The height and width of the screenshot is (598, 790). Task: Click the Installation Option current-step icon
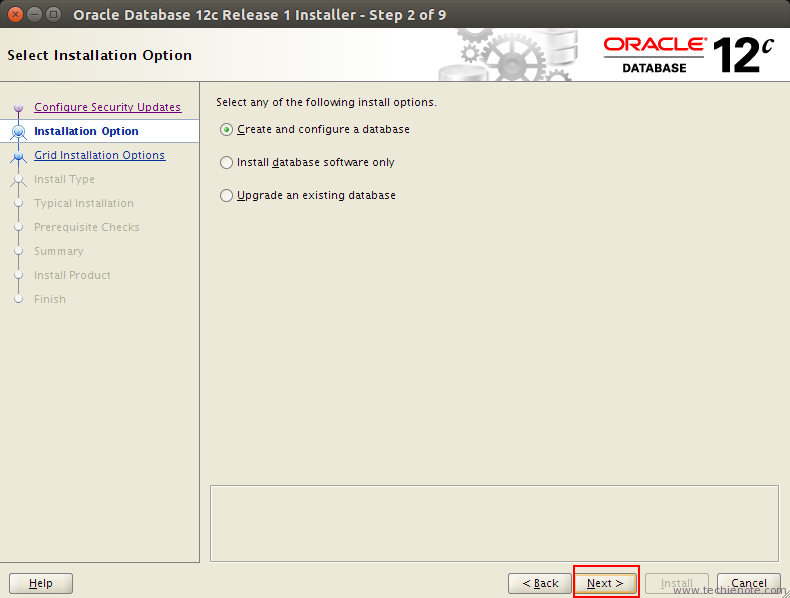click(x=19, y=131)
